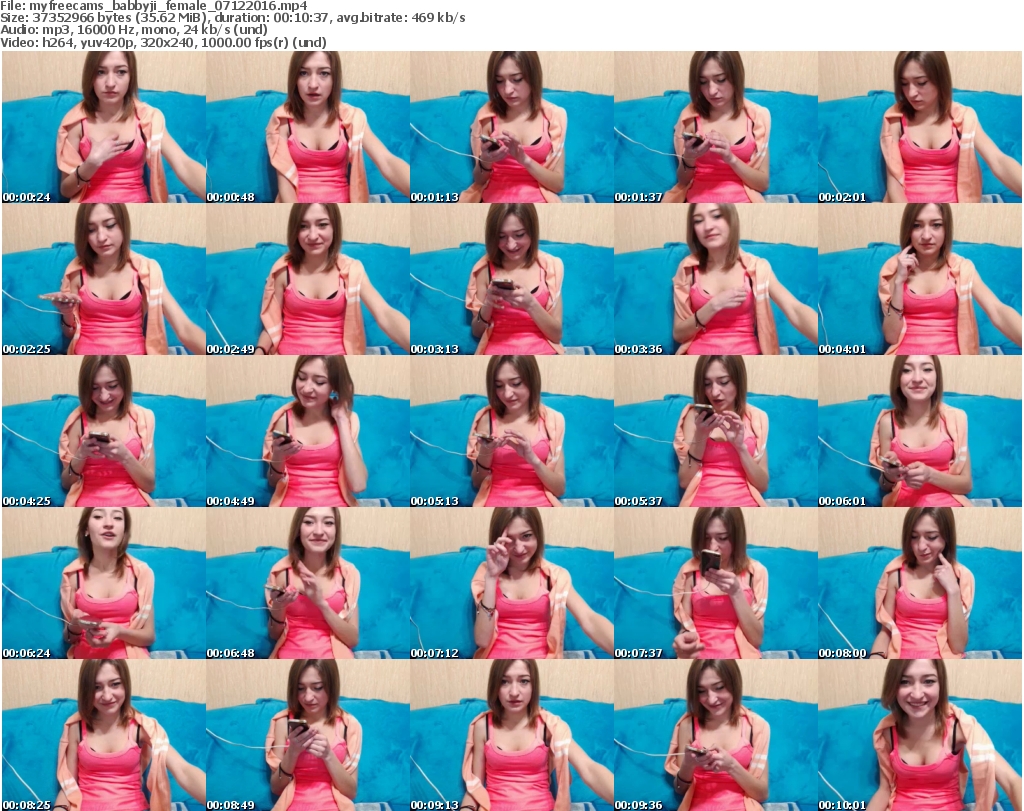Select the thumbnail stamped 00:00:24
The height and width of the screenshot is (811, 1024).
104,127
